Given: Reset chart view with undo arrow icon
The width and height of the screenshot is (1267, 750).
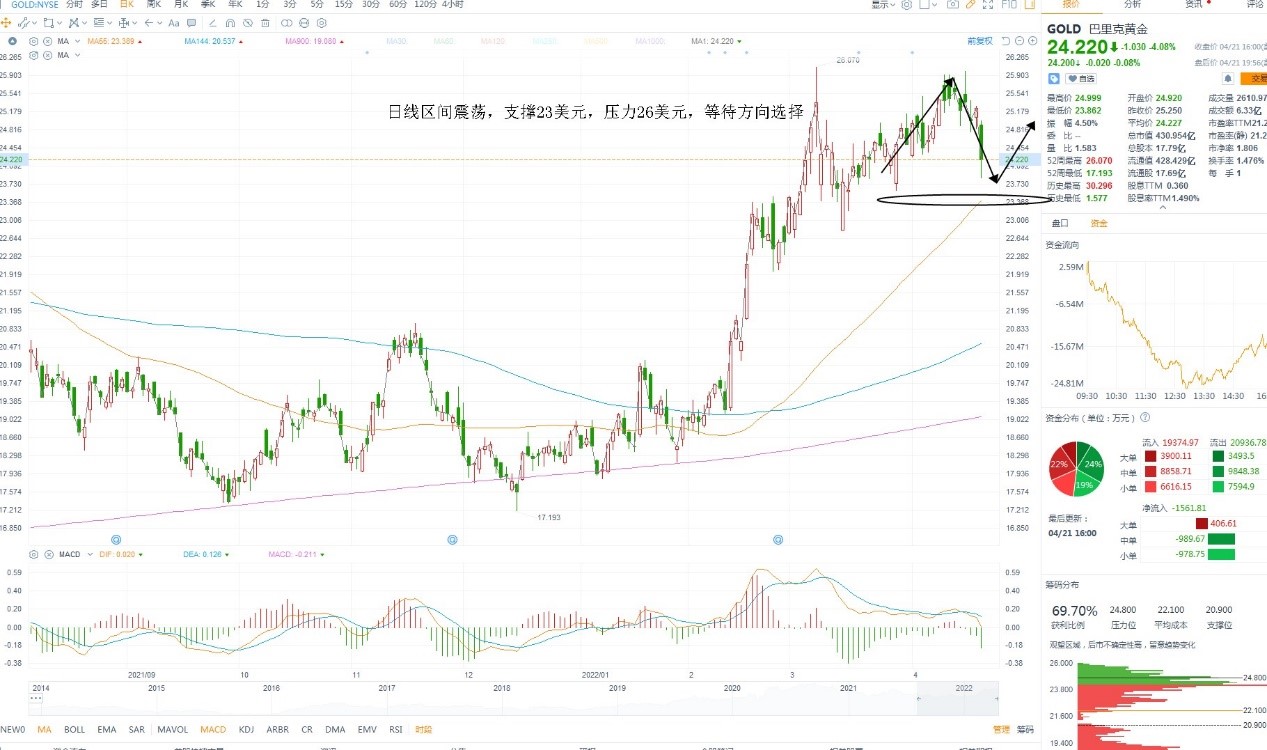Looking at the screenshot, I should 1005,41.
